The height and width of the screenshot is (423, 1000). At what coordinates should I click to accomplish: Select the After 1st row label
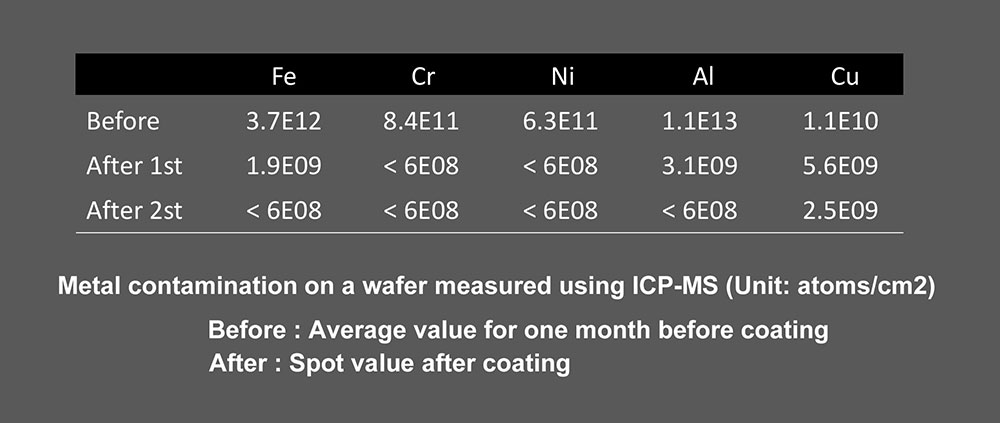(x=135, y=166)
